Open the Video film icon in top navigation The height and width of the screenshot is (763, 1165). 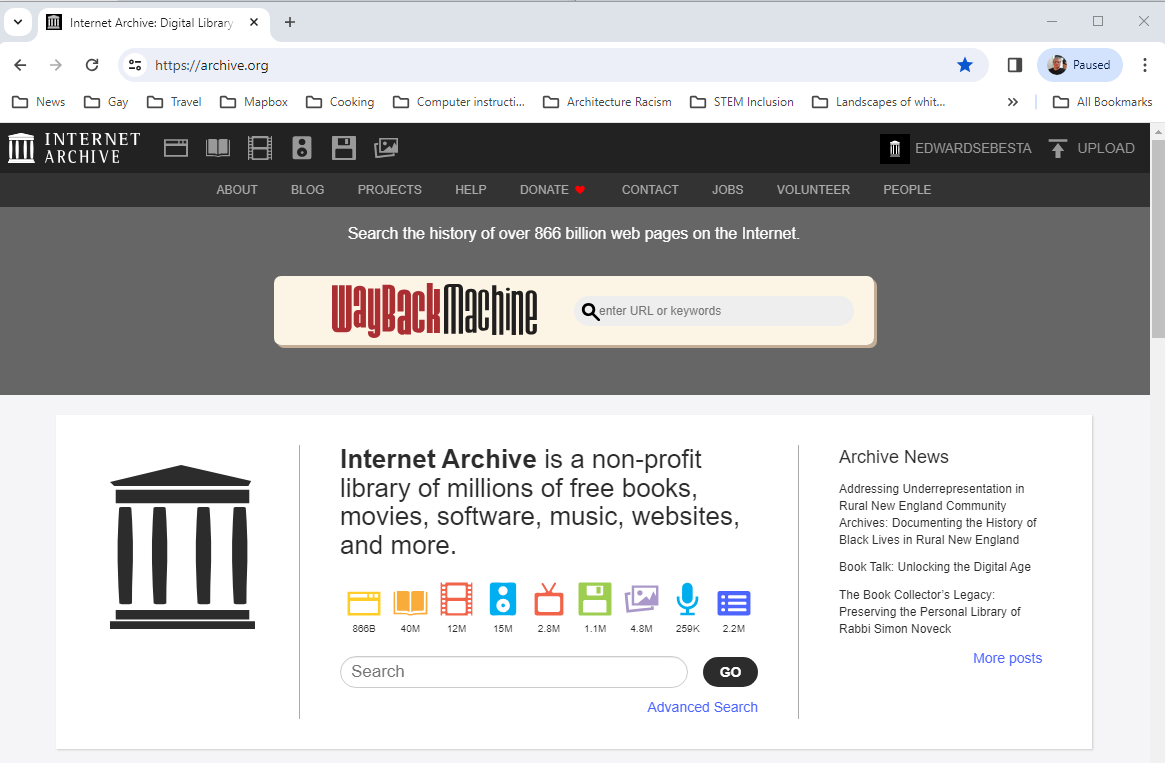pyautogui.click(x=259, y=148)
